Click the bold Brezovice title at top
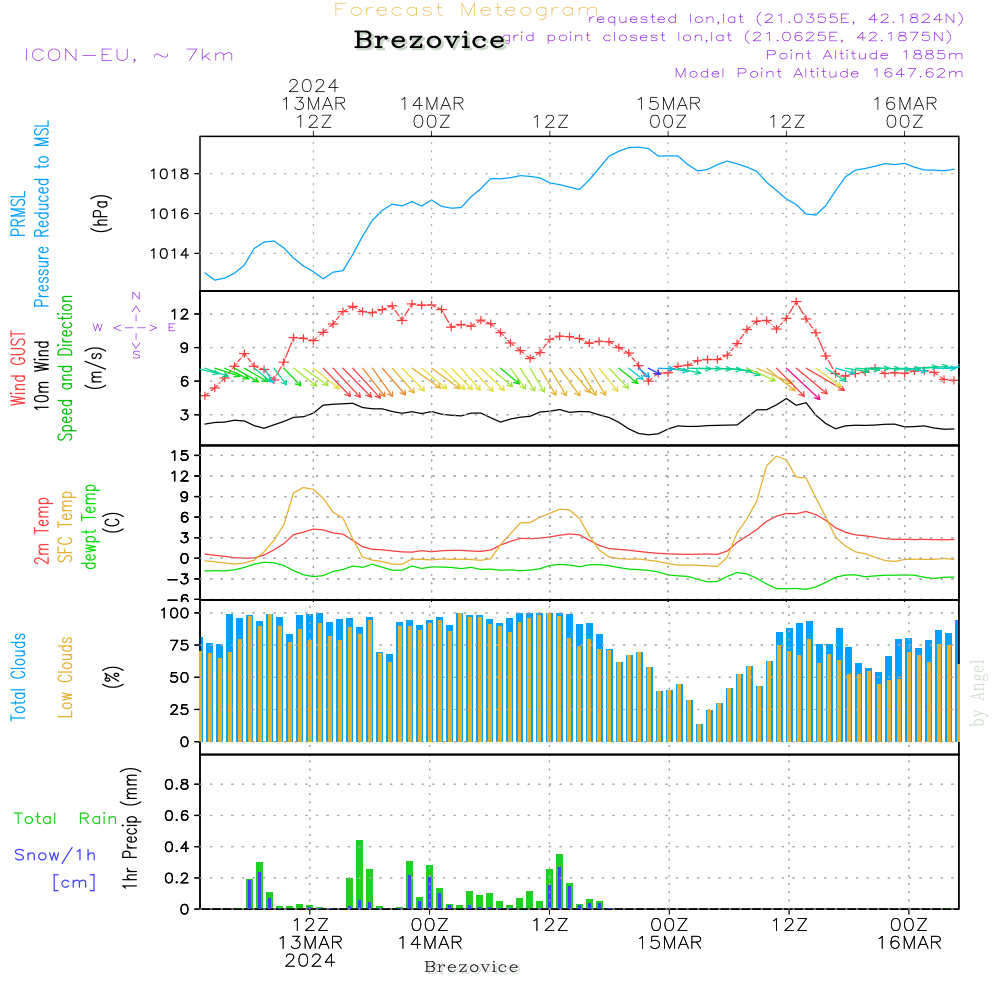 429,40
